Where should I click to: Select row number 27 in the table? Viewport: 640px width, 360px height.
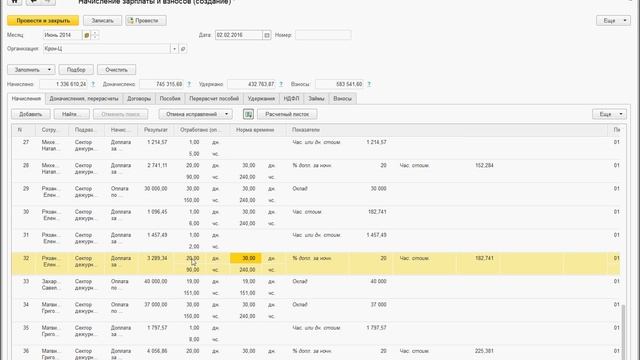click(x=26, y=142)
